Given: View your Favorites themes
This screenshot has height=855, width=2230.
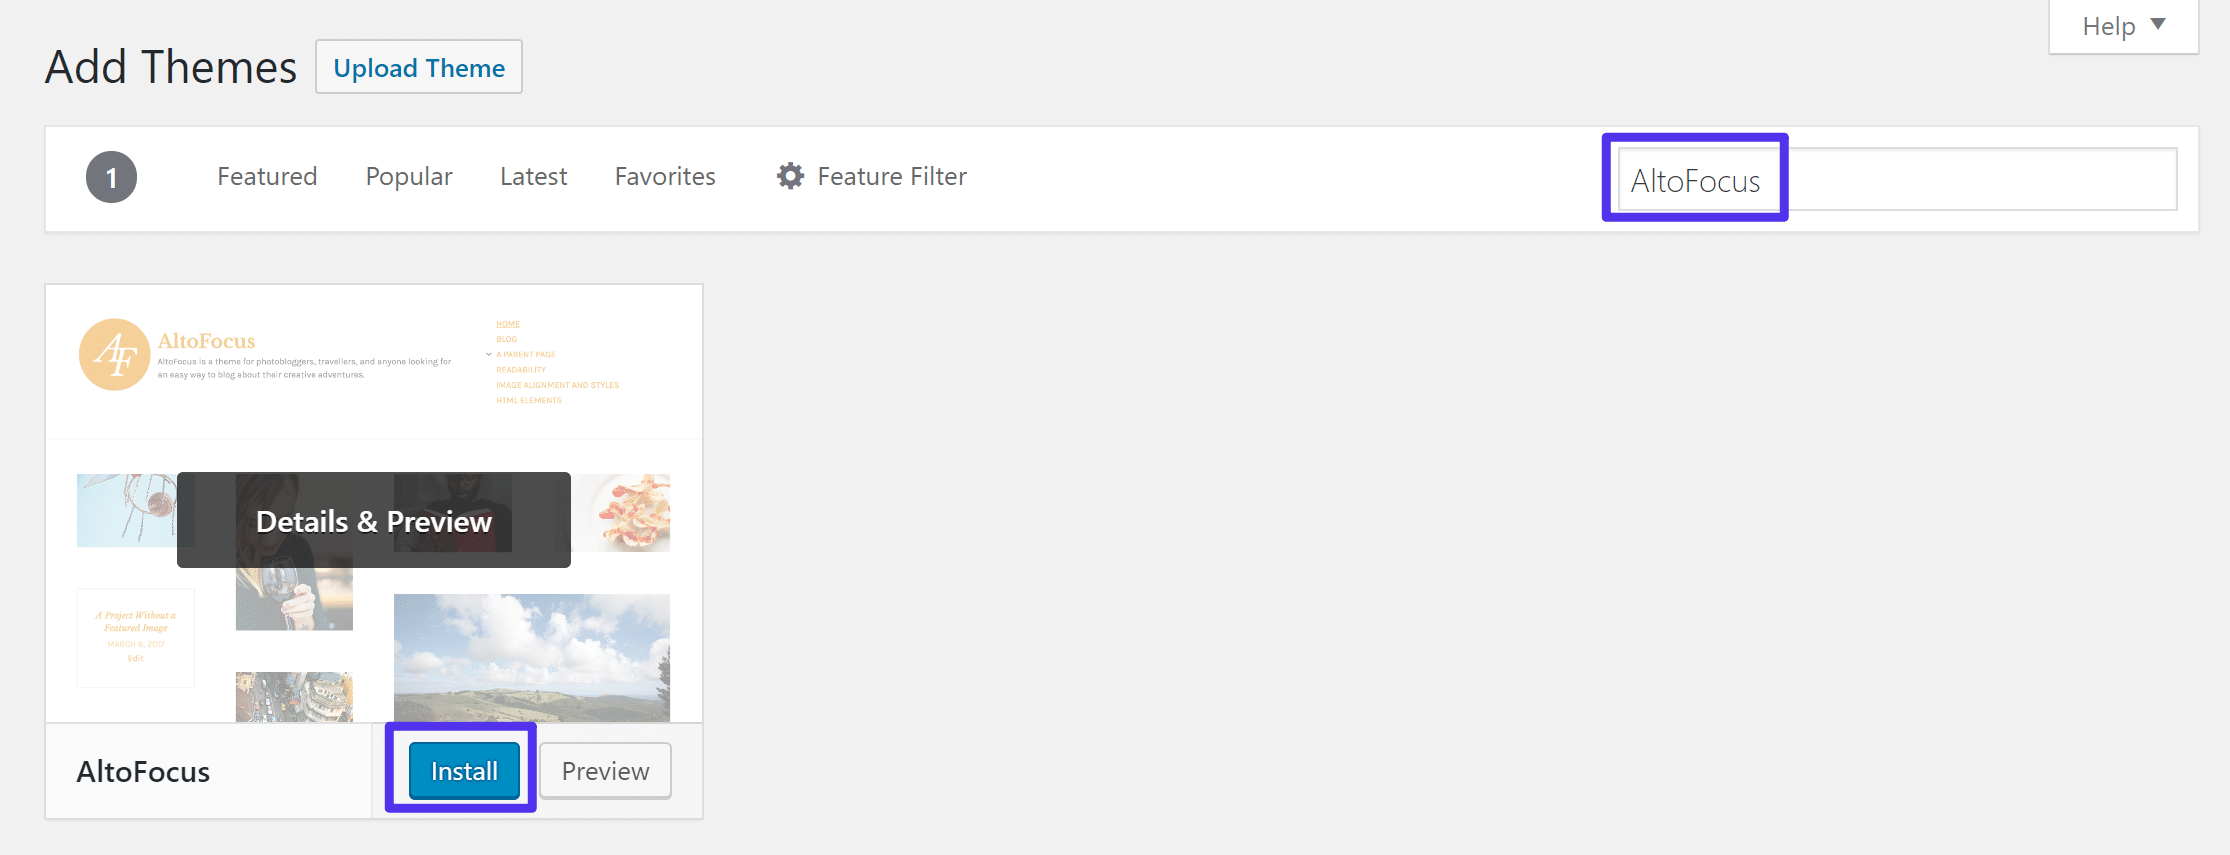Looking at the screenshot, I should click(x=664, y=176).
